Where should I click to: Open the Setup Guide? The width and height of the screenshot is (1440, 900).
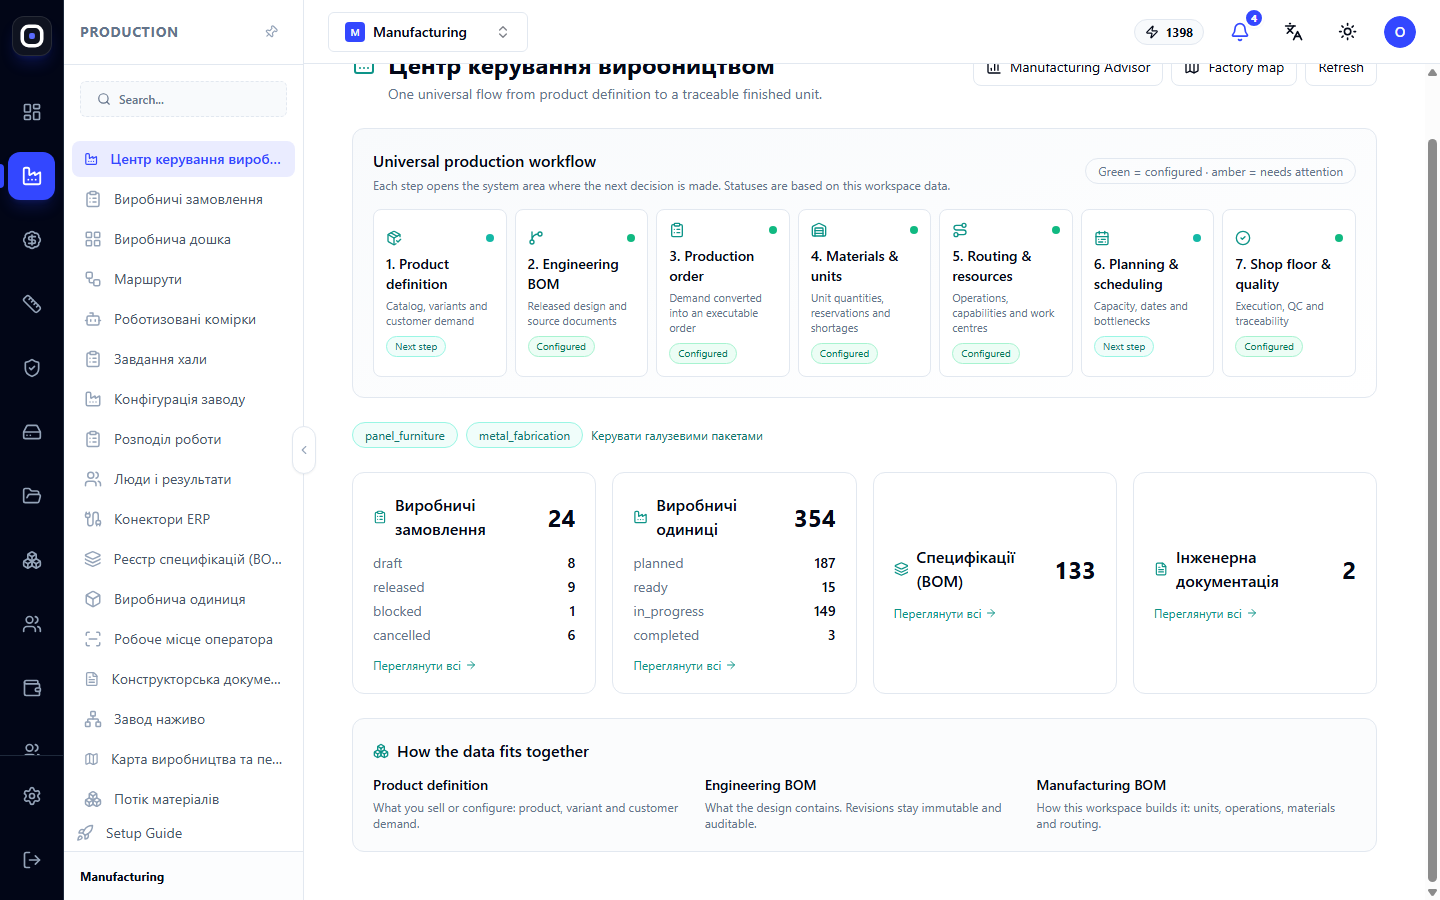pyautogui.click(x=132, y=833)
